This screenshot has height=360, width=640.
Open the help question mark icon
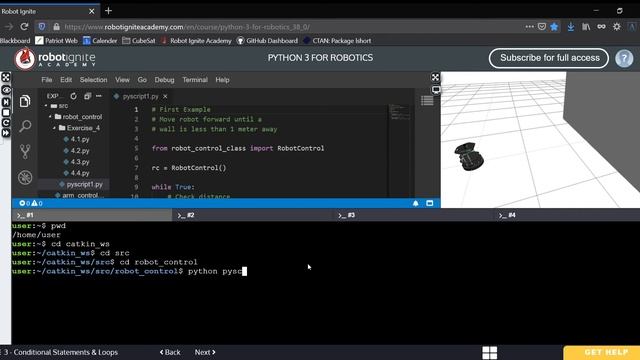click(624, 58)
